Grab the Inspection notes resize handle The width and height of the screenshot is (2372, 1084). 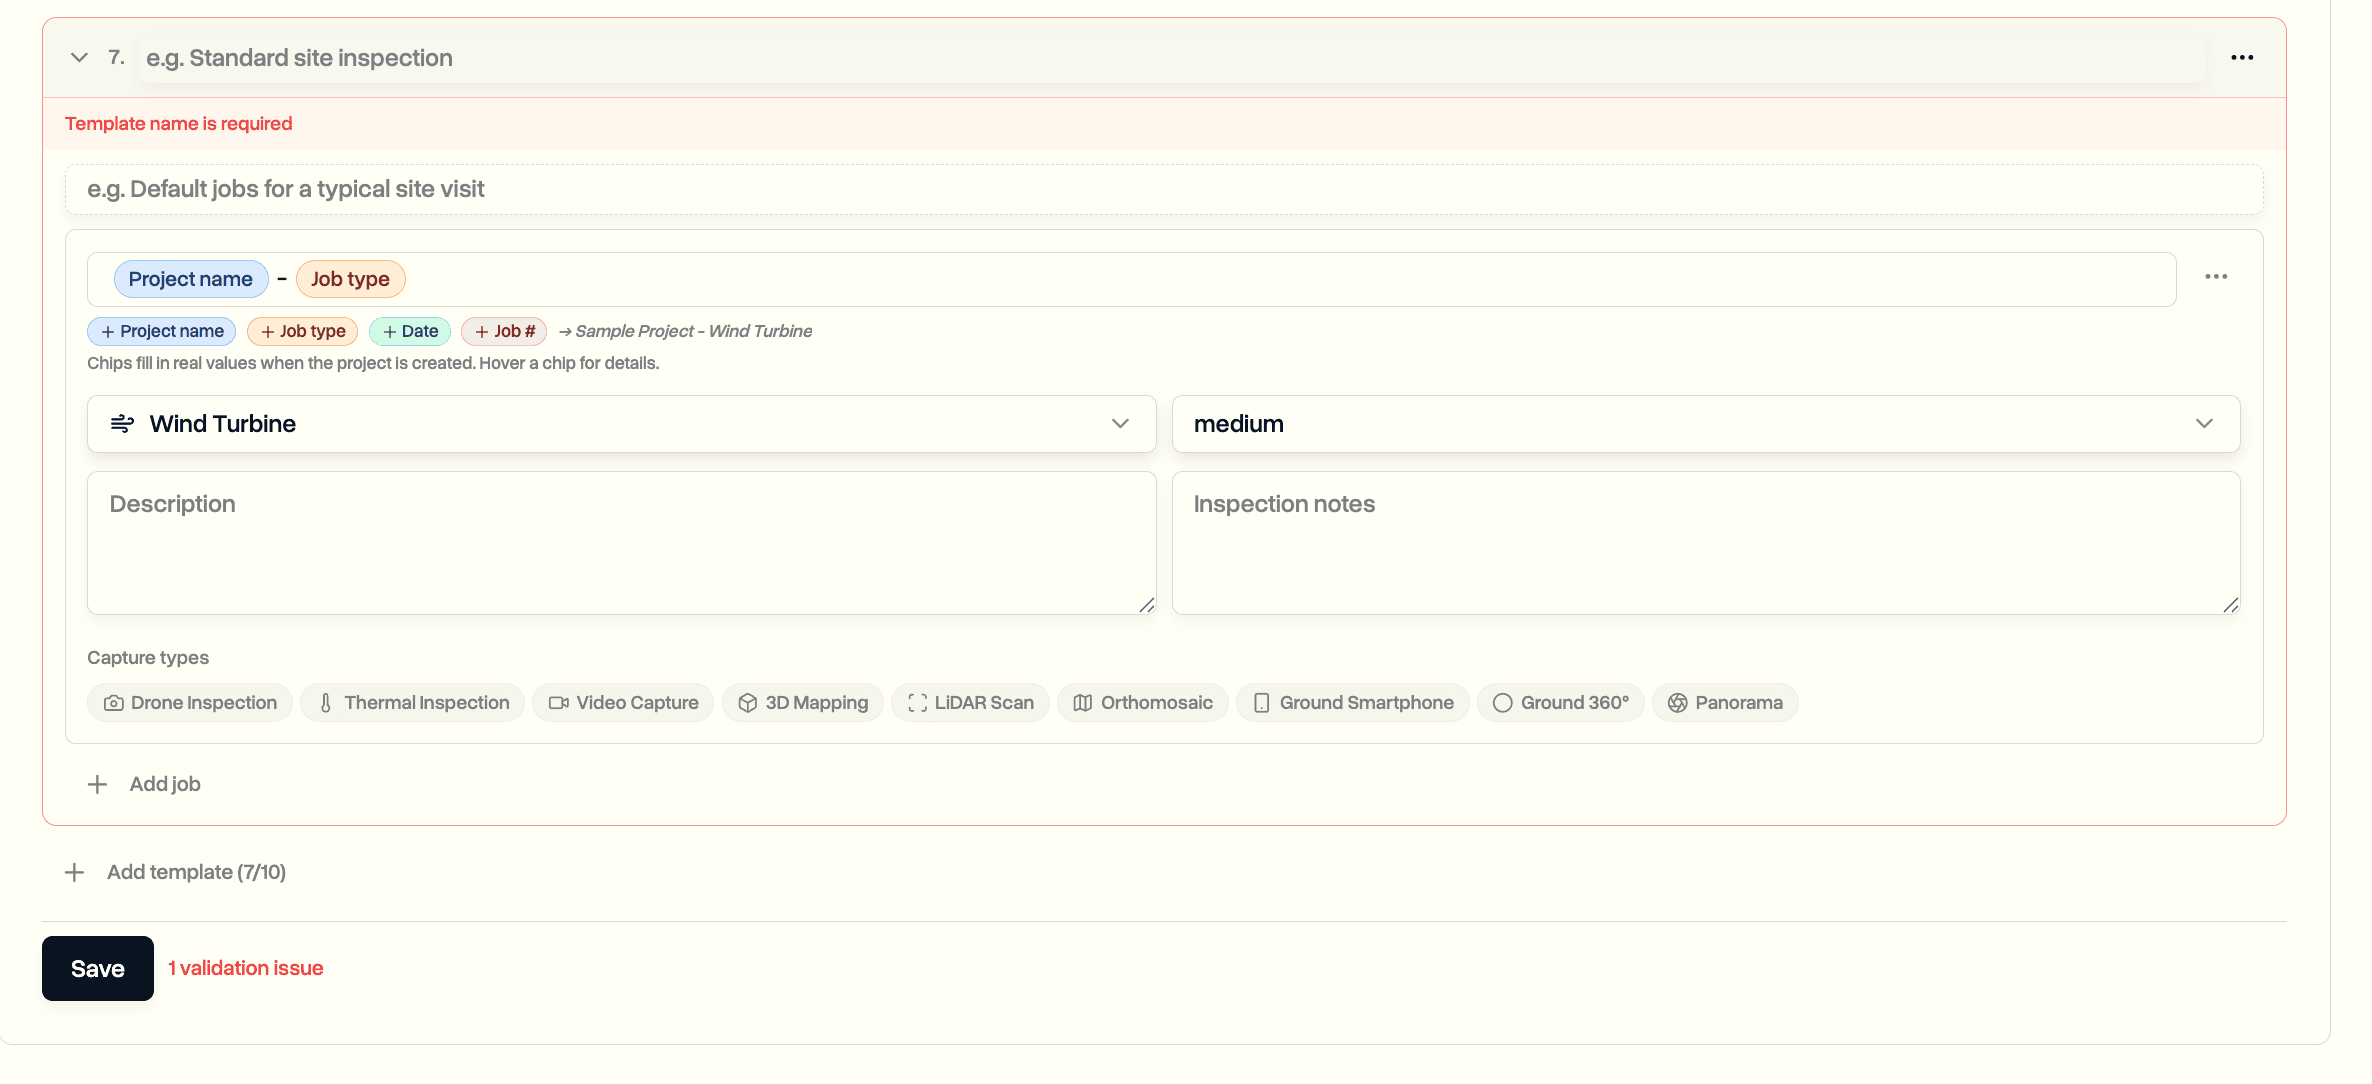2231,605
